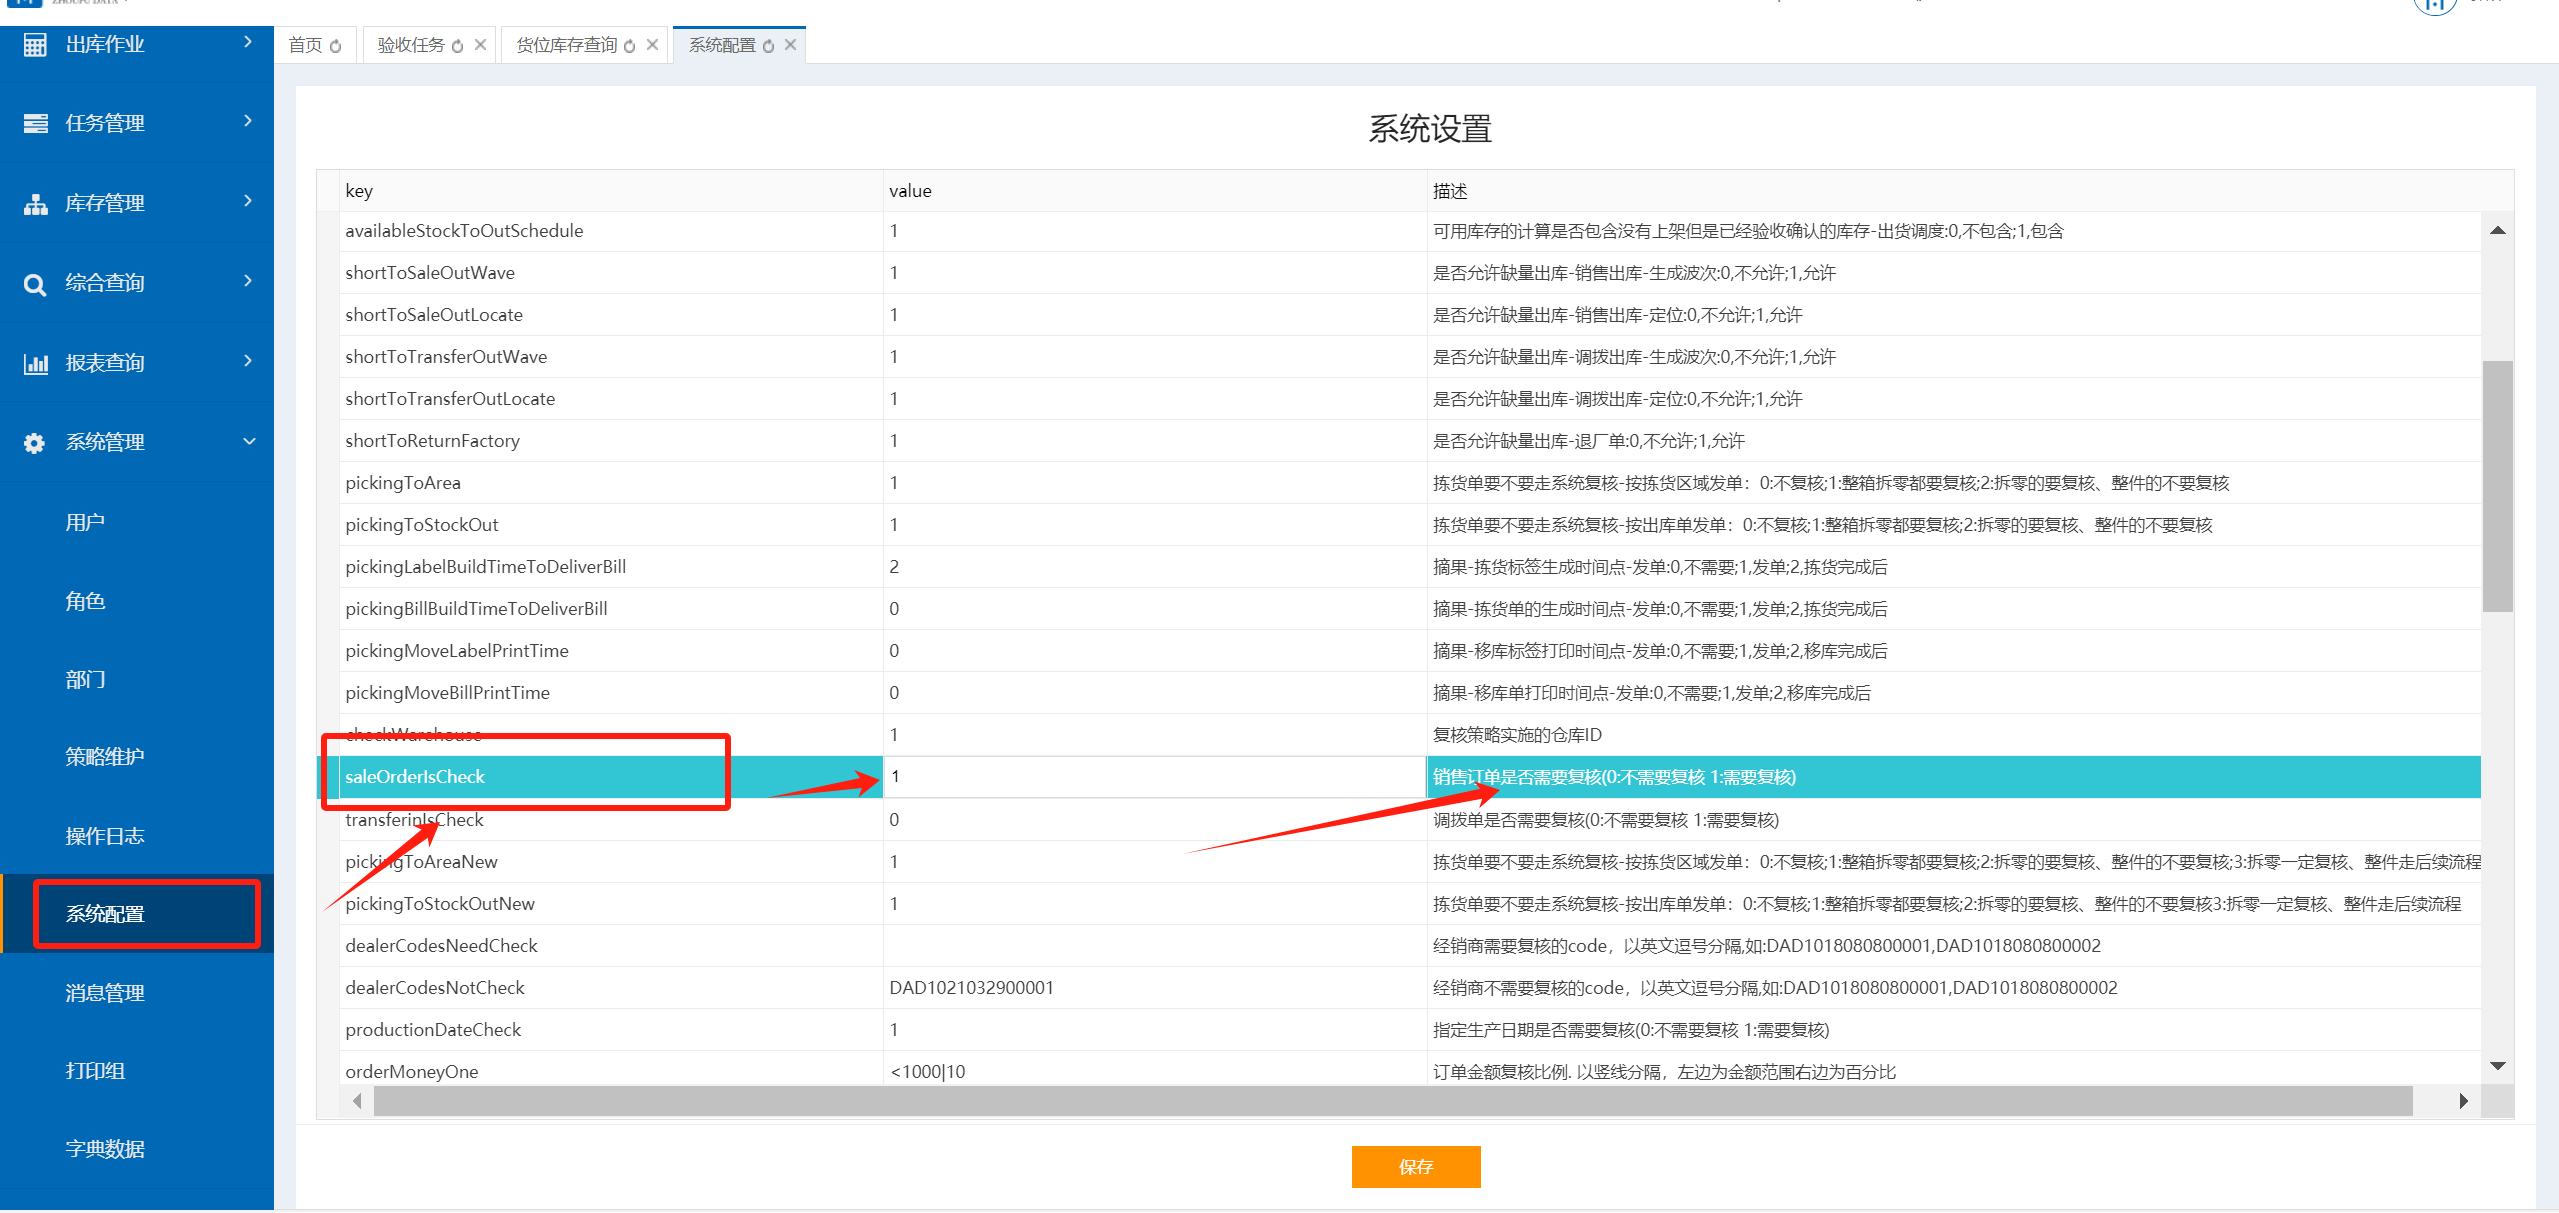
Task: Open the 操作日志 menu item
Action: click(x=105, y=836)
